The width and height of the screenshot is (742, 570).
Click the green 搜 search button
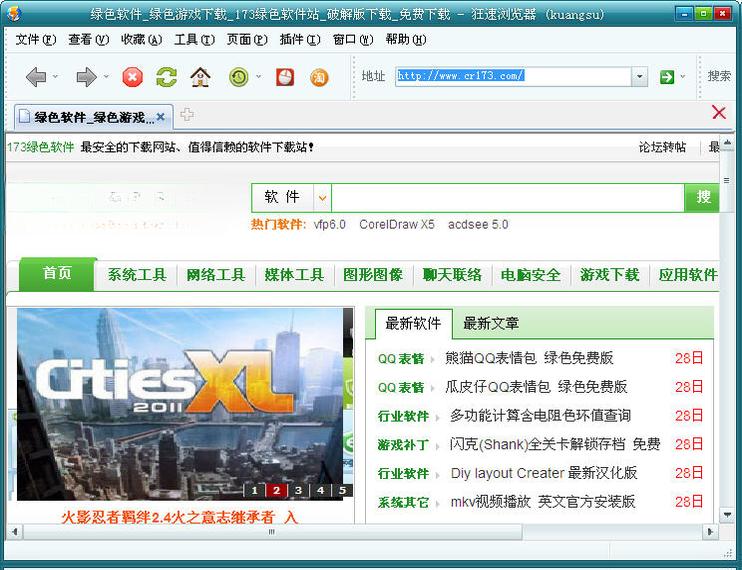point(702,197)
